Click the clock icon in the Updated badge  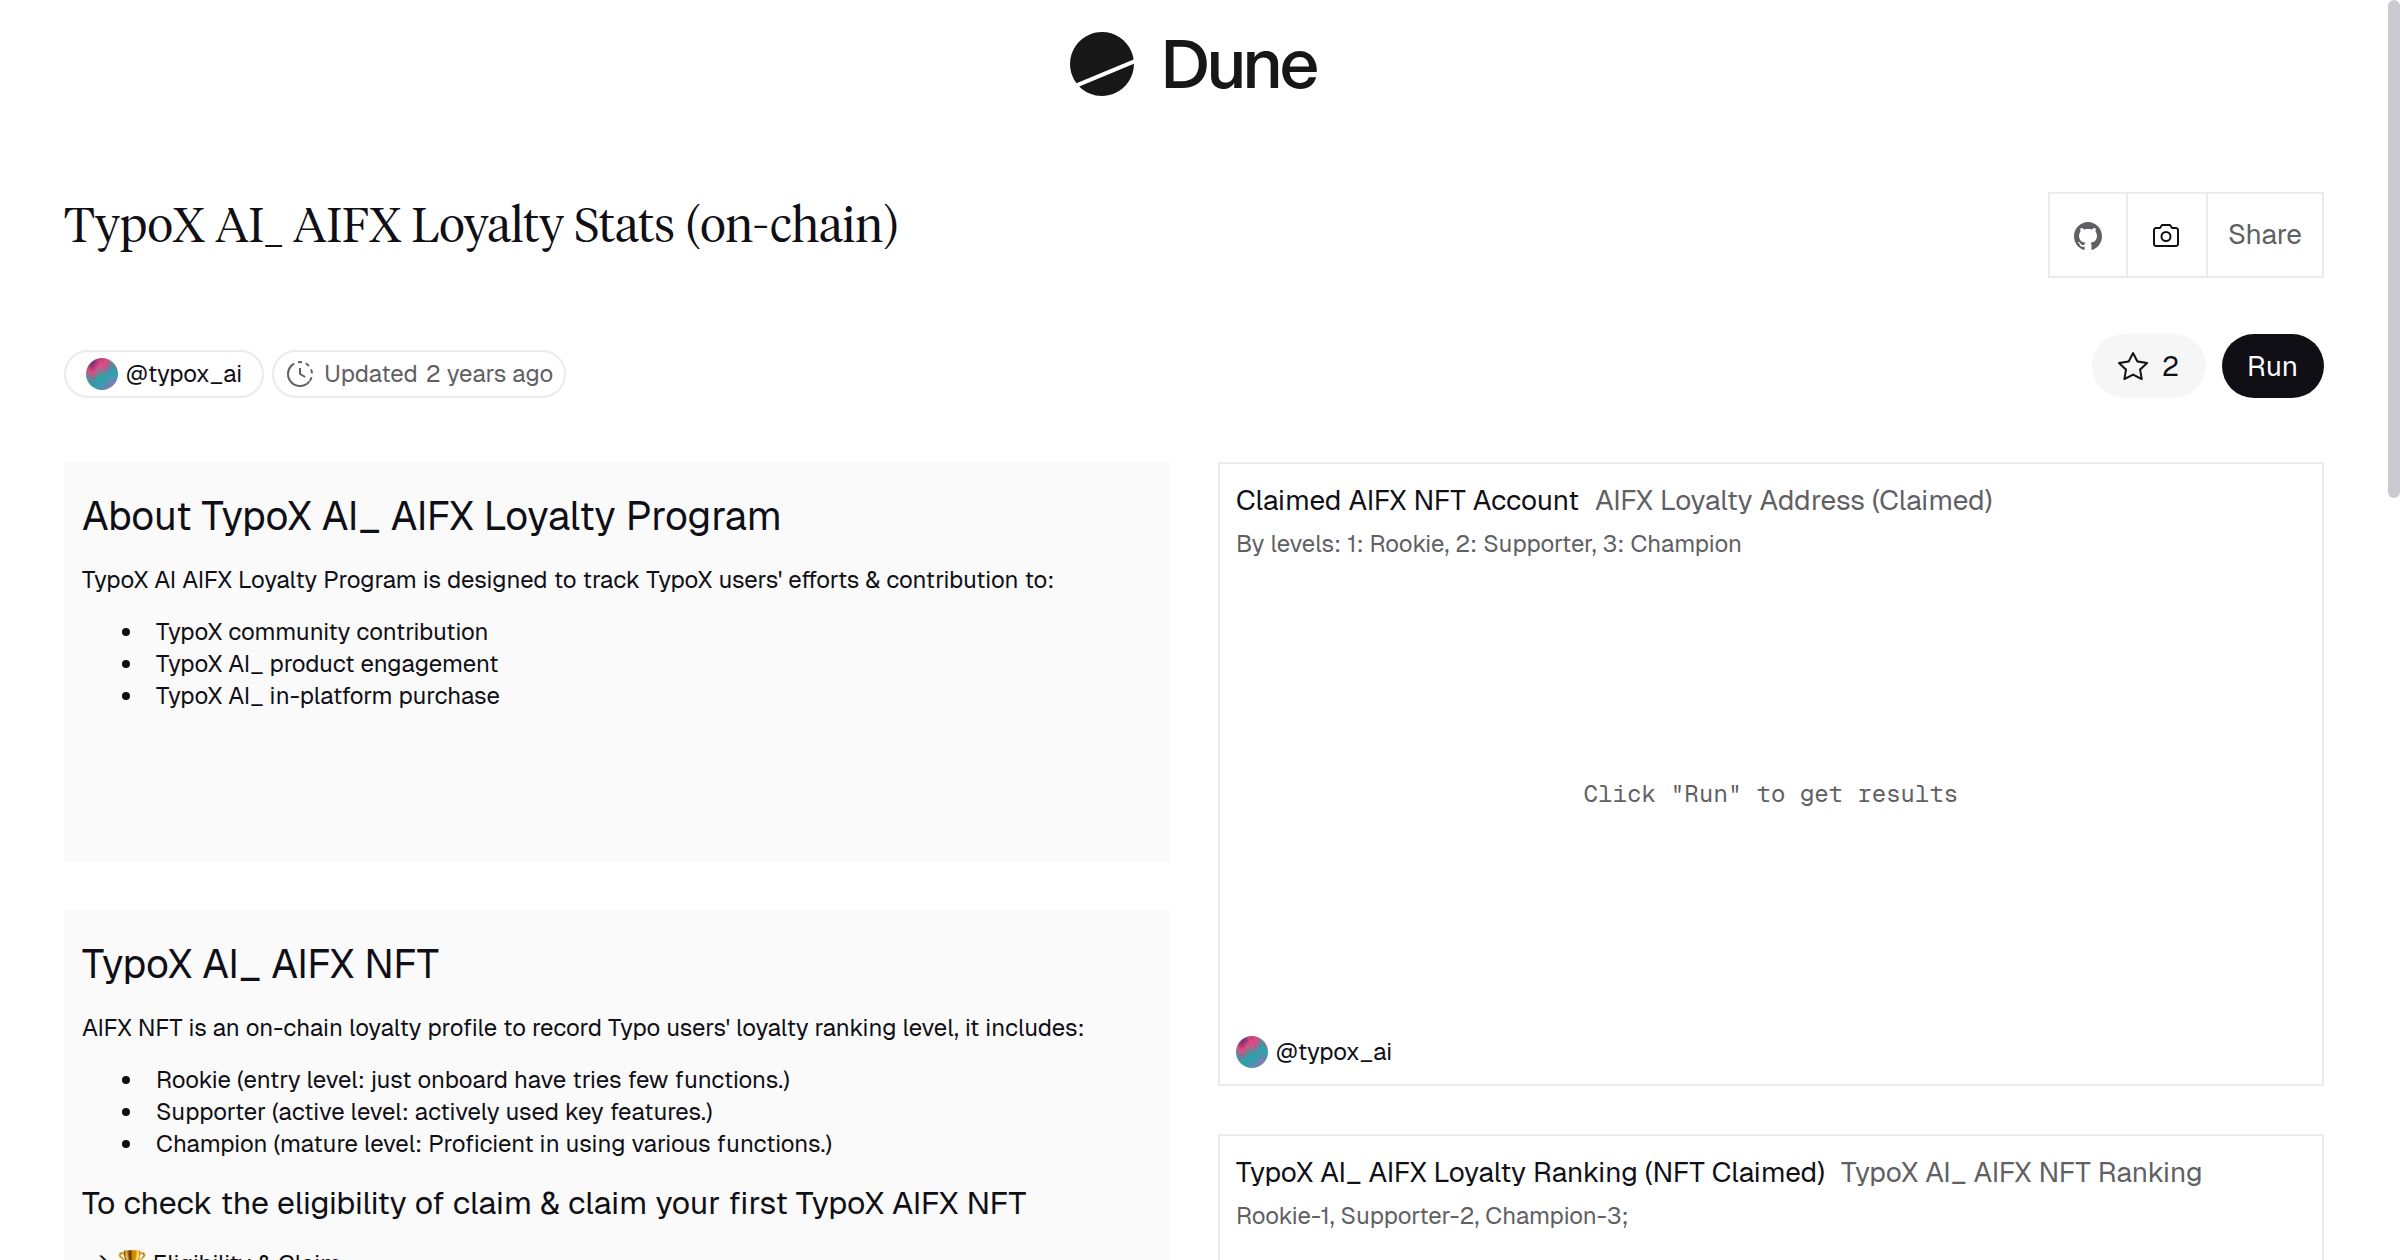[301, 373]
